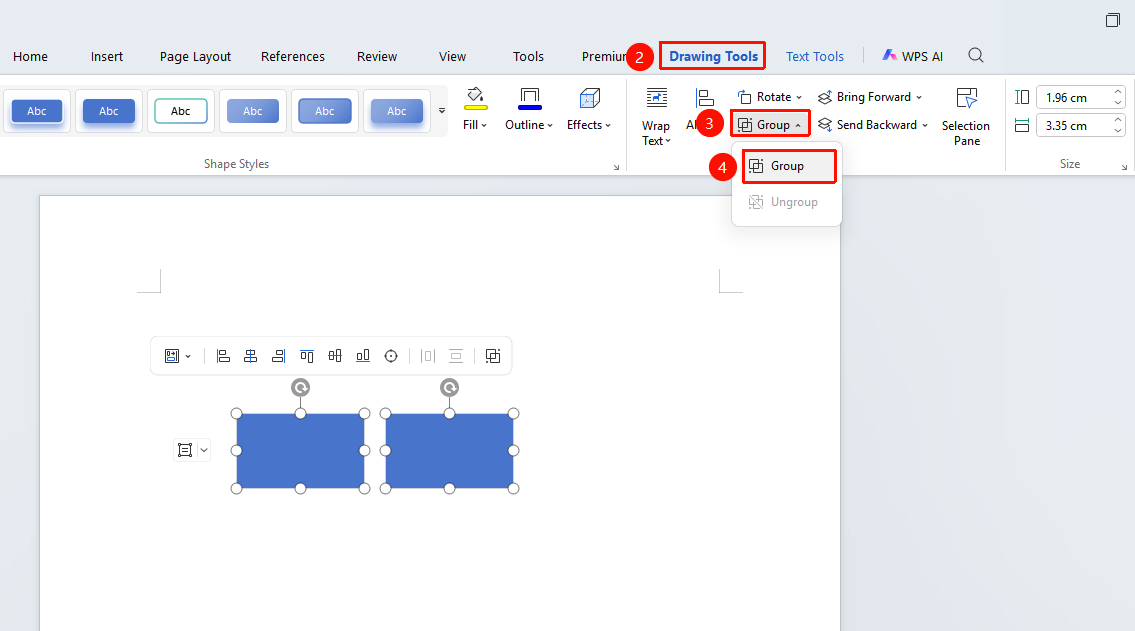1135x631 pixels.
Task: Open the Effects dropdown
Action: click(x=589, y=110)
